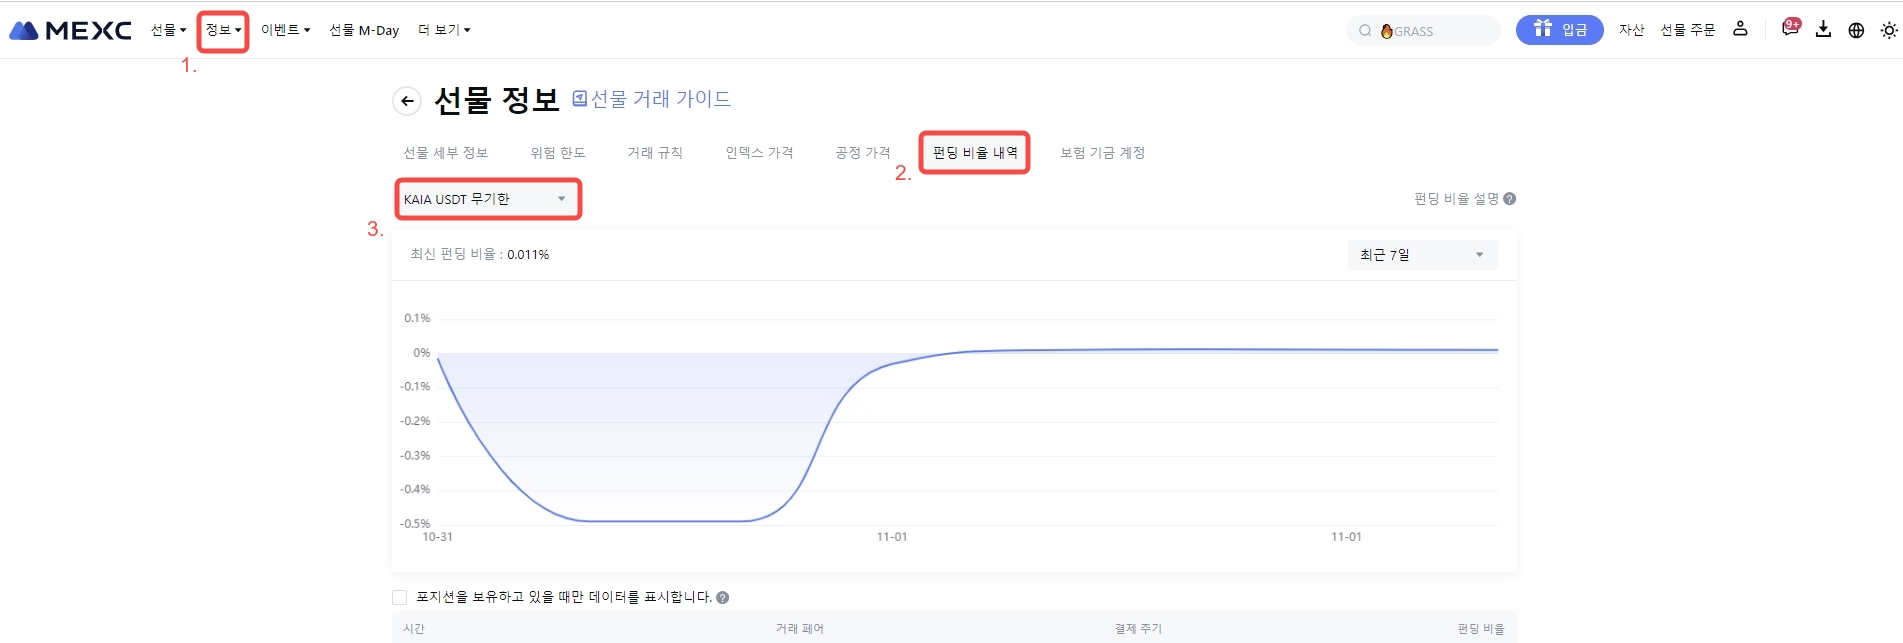Click the download app icon
The image size is (1903, 643).
click(1823, 29)
